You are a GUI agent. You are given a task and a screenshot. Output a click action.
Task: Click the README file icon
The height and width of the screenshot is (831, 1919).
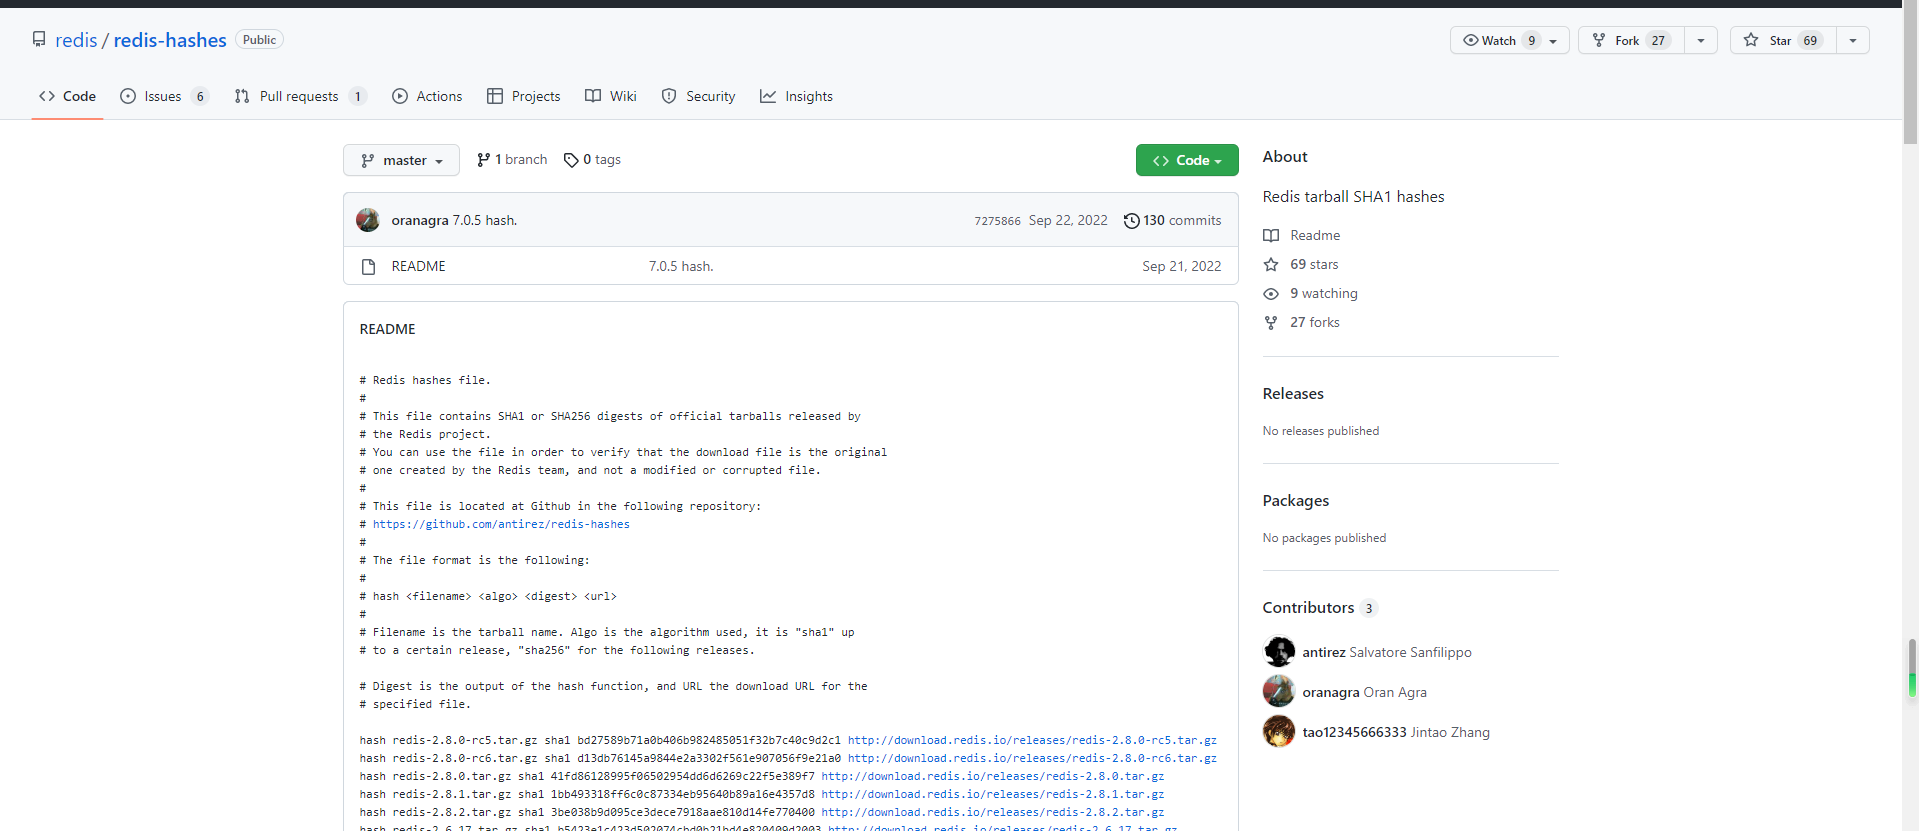(x=368, y=267)
